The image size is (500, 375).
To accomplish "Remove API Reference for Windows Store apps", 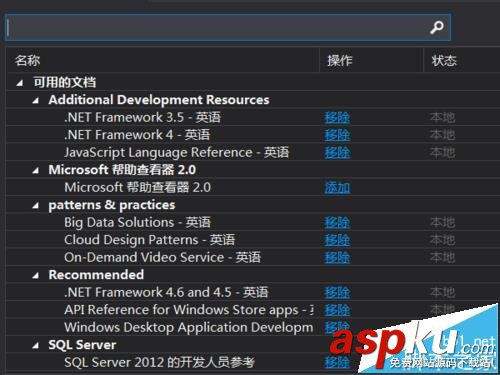I will (337, 310).
